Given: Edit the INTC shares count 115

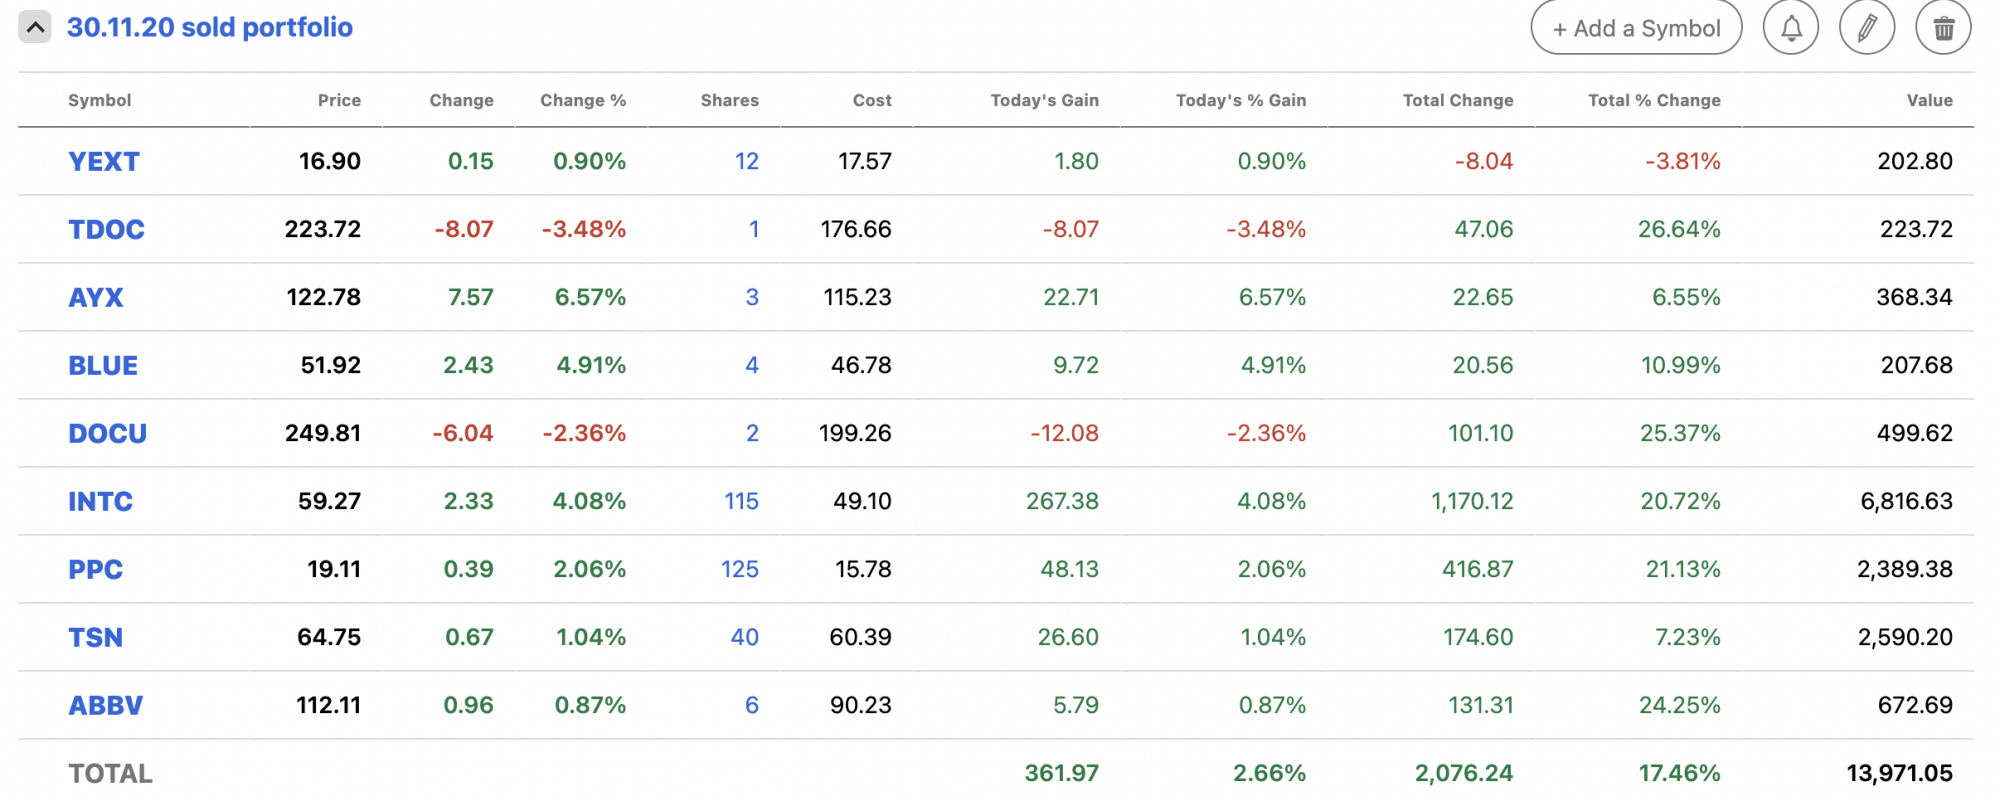Looking at the screenshot, I should coord(741,502).
